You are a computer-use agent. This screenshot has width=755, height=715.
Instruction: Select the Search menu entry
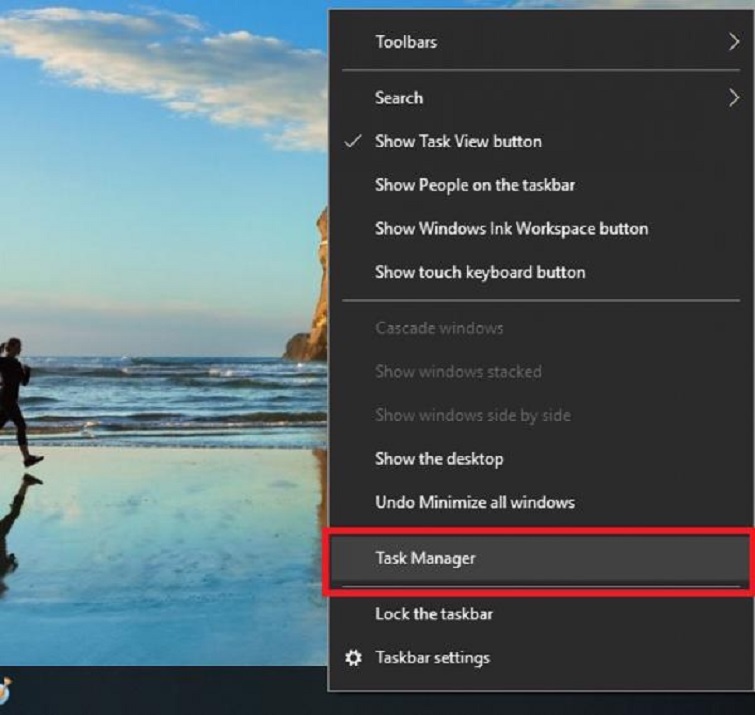pyautogui.click(x=398, y=98)
